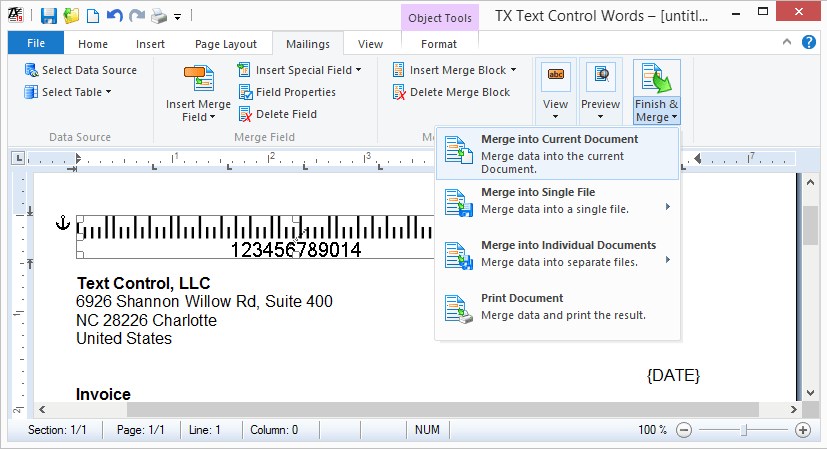Screen dimensions: 827x449
Task: Click the New document icon in the quick access toolbar
Action: (93, 16)
